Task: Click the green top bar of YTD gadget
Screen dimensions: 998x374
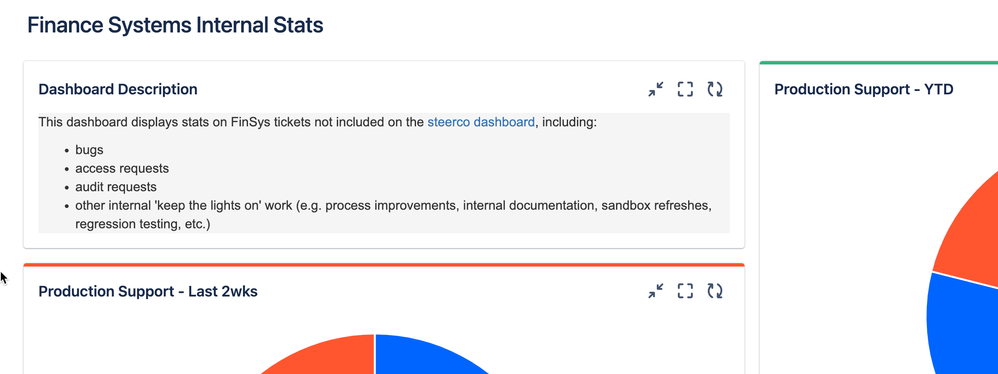Action: (x=878, y=62)
